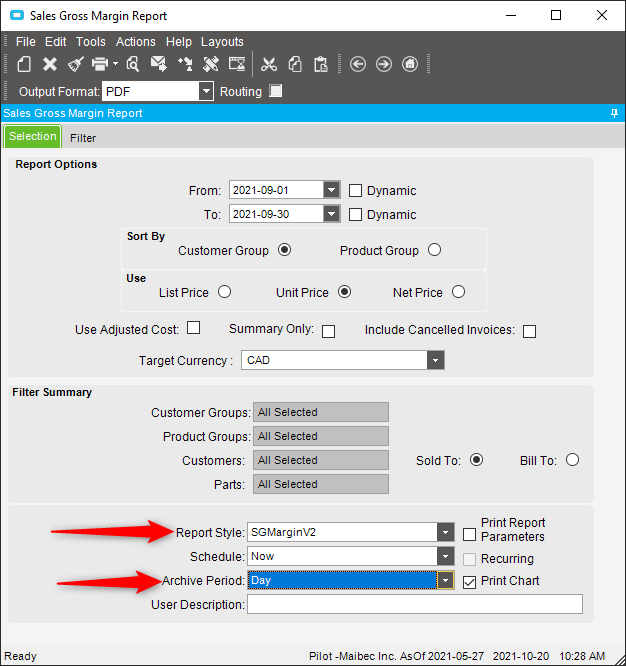The width and height of the screenshot is (626, 666).
Task: Select Product Group sort option
Action: click(x=434, y=250)
